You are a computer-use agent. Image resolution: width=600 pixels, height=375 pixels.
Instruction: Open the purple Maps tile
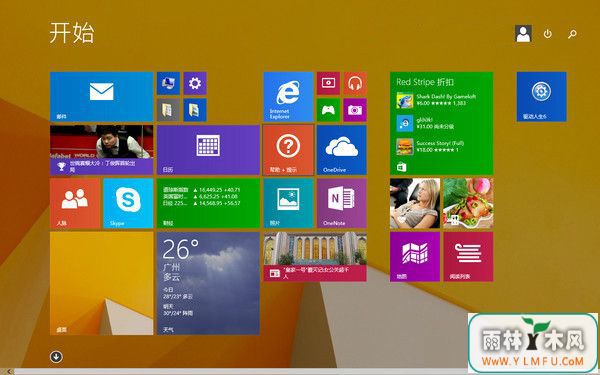pyautogui.click(x=415, y=257)
